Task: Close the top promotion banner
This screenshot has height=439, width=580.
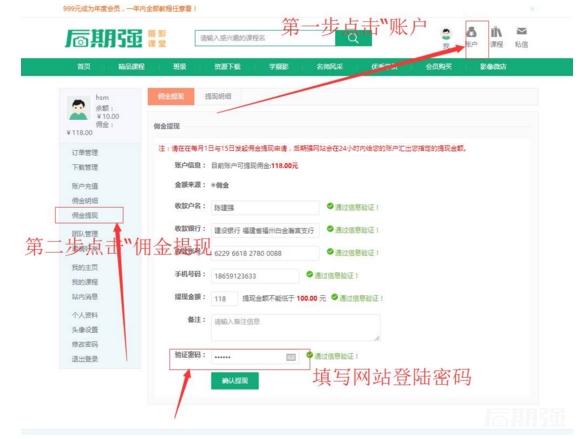Action: [x=532, y=9]
